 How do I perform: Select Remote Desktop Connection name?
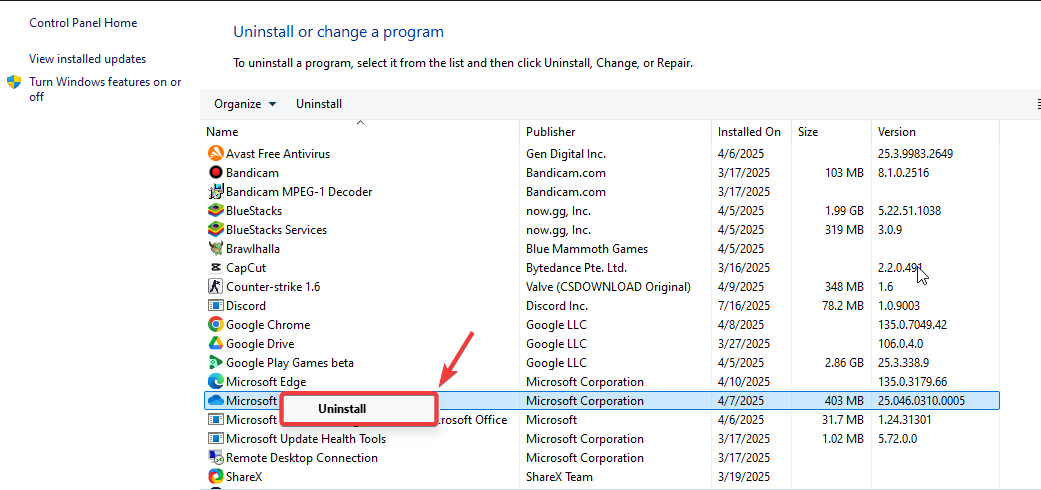(302, 458)
